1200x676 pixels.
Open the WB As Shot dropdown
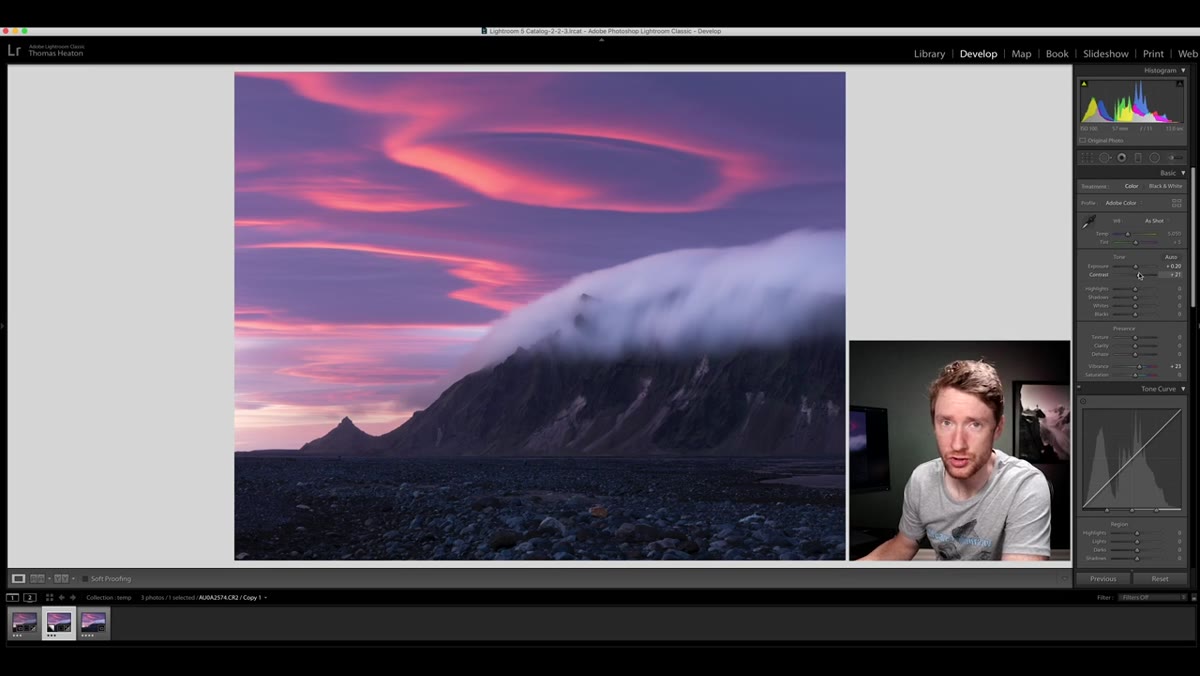(x=1155, y=221)
